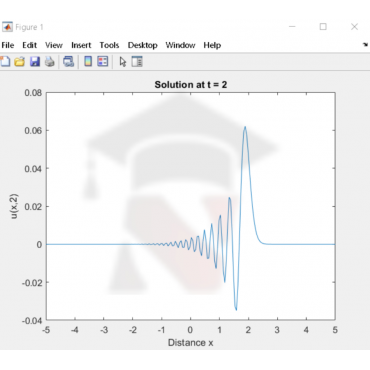Click the 'Figure 1' window title text

(x=29, y=27)
